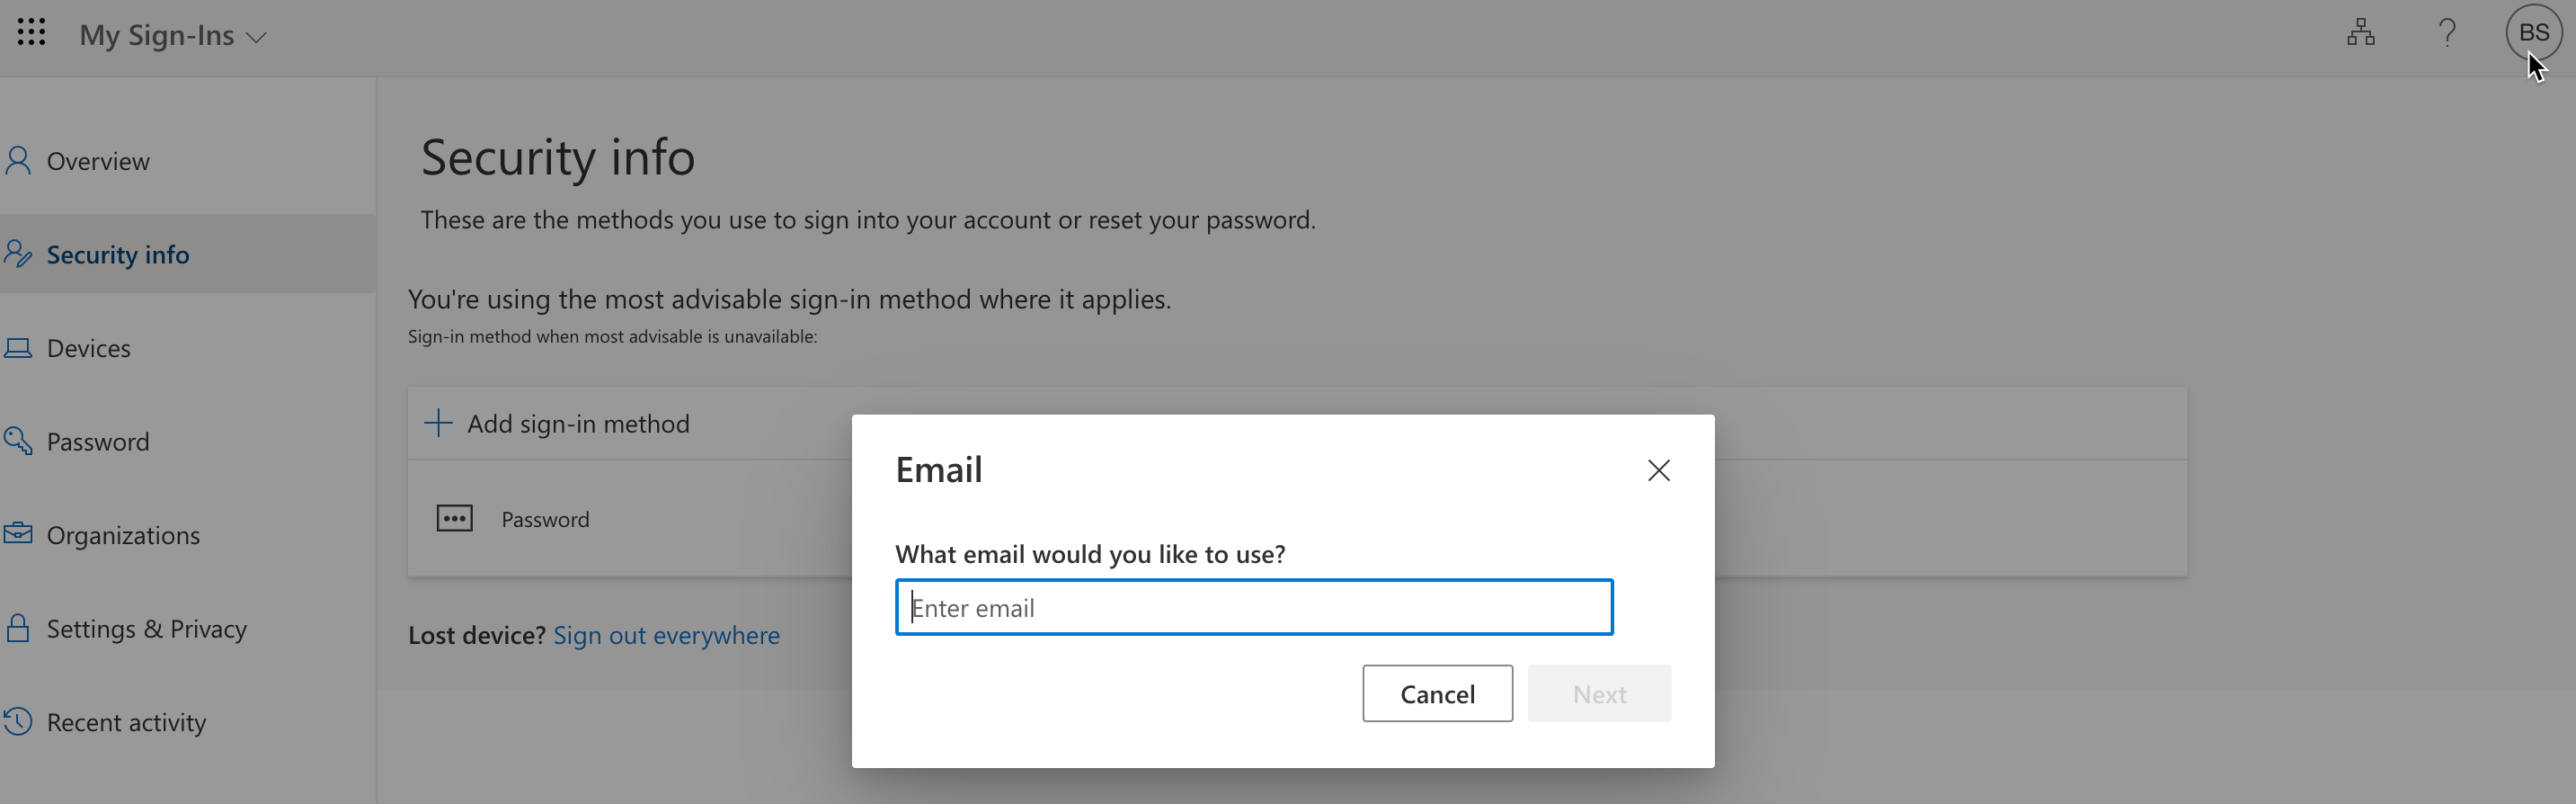Image resolution: width=2576 pixels, height=804 pixels.
Task: Open the help question mark icon
Action: [x=2447, y=33]
